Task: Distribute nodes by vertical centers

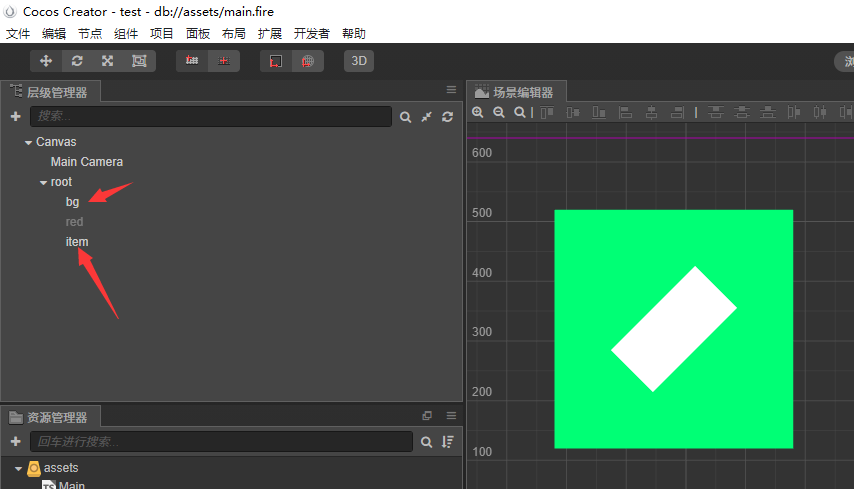Action: 741,112
